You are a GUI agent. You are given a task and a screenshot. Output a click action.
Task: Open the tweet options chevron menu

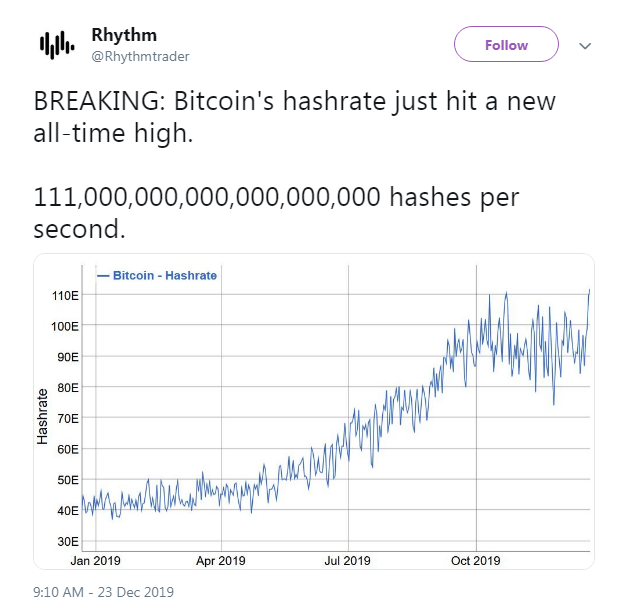tap(586, 46)
